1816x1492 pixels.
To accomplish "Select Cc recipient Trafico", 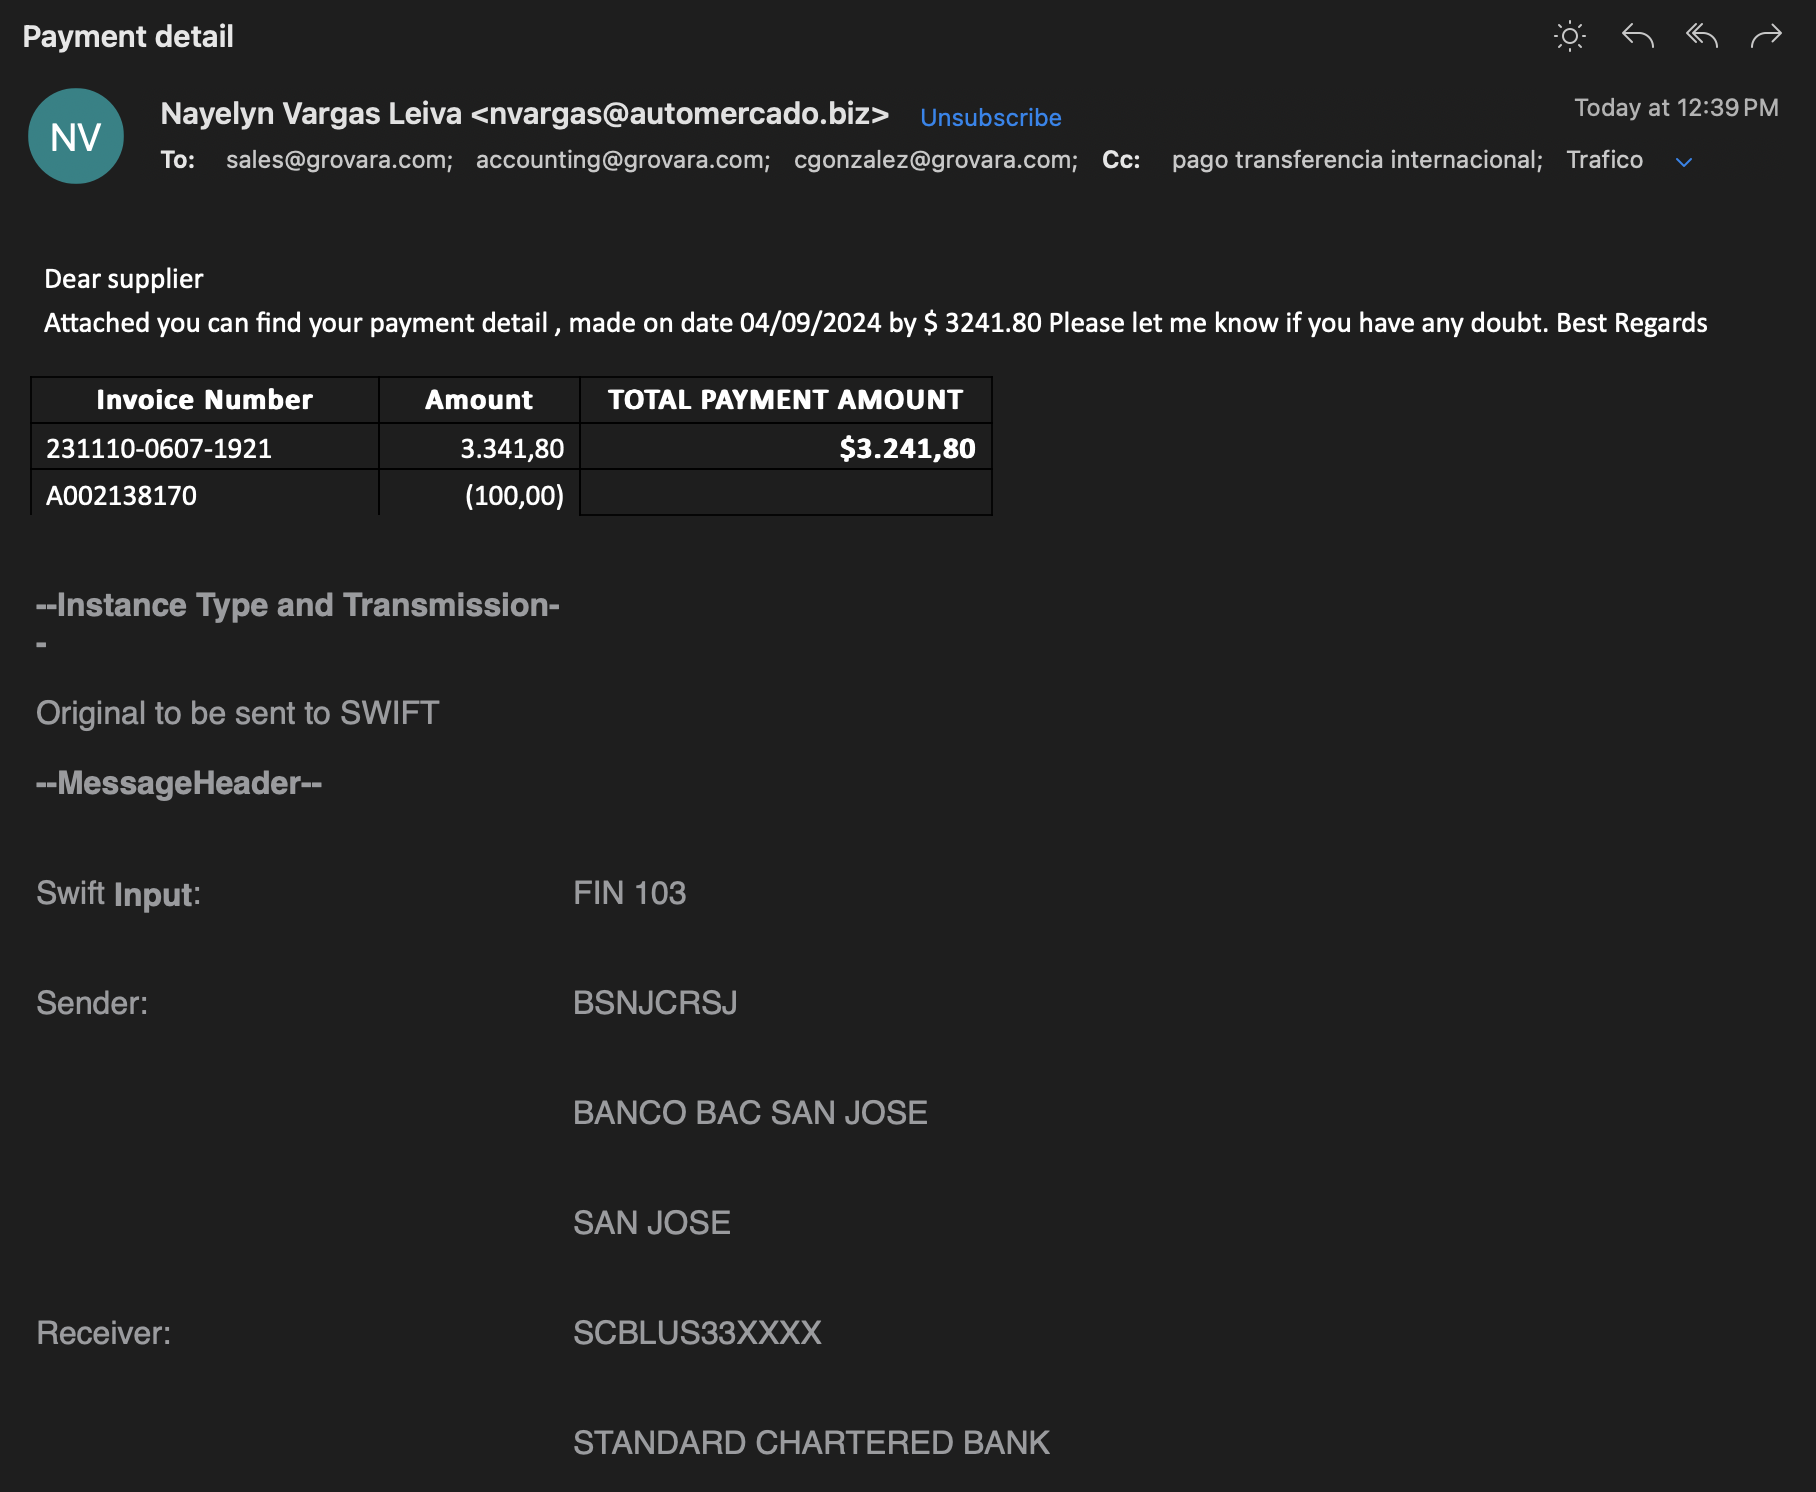I will tap(1604, 160).
